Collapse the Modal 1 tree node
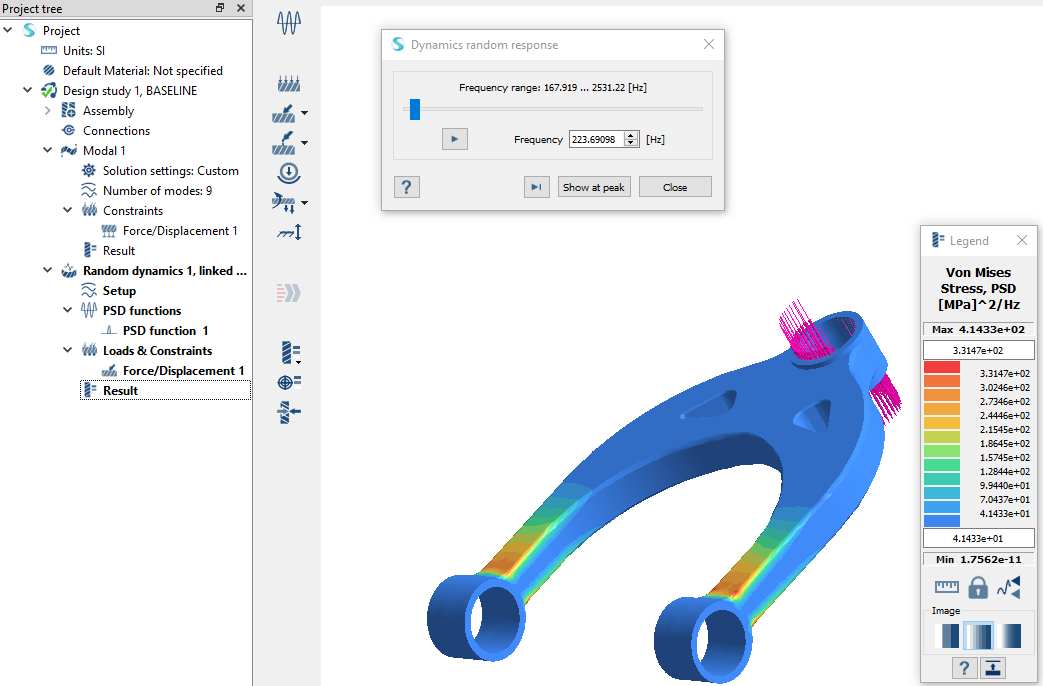The image size is (1043, 686). tap(48, 151)
